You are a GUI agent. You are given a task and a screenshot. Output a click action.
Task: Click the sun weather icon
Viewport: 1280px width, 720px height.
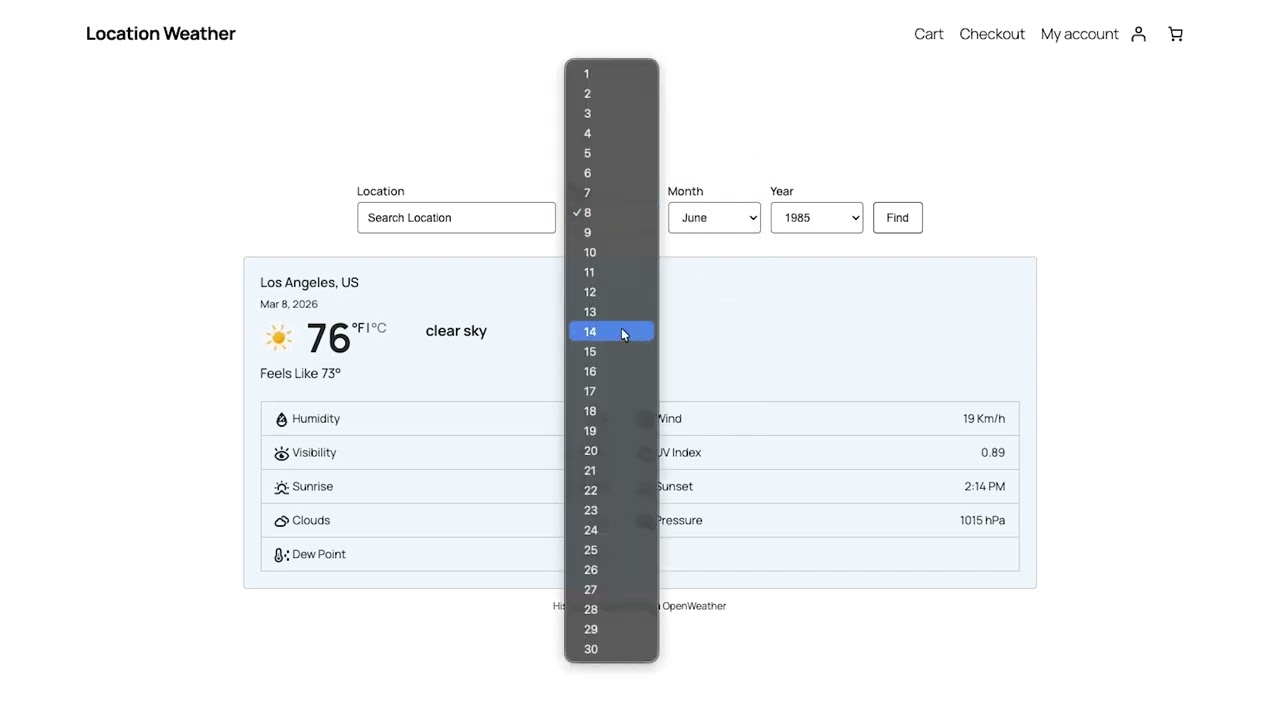click(279, 337)
